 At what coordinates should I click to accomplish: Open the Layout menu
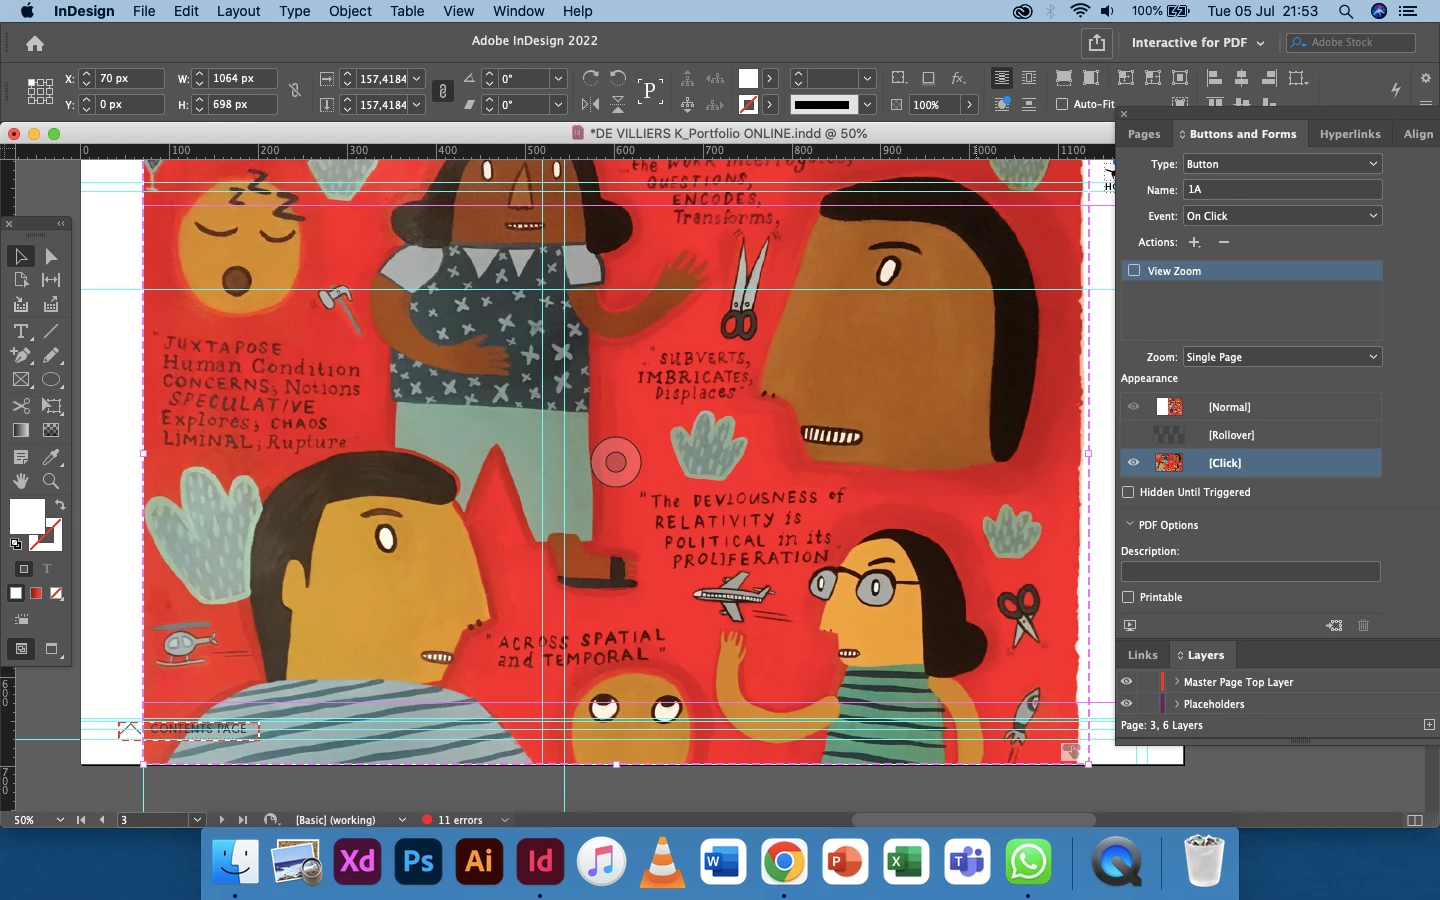(x=239, y=11)
